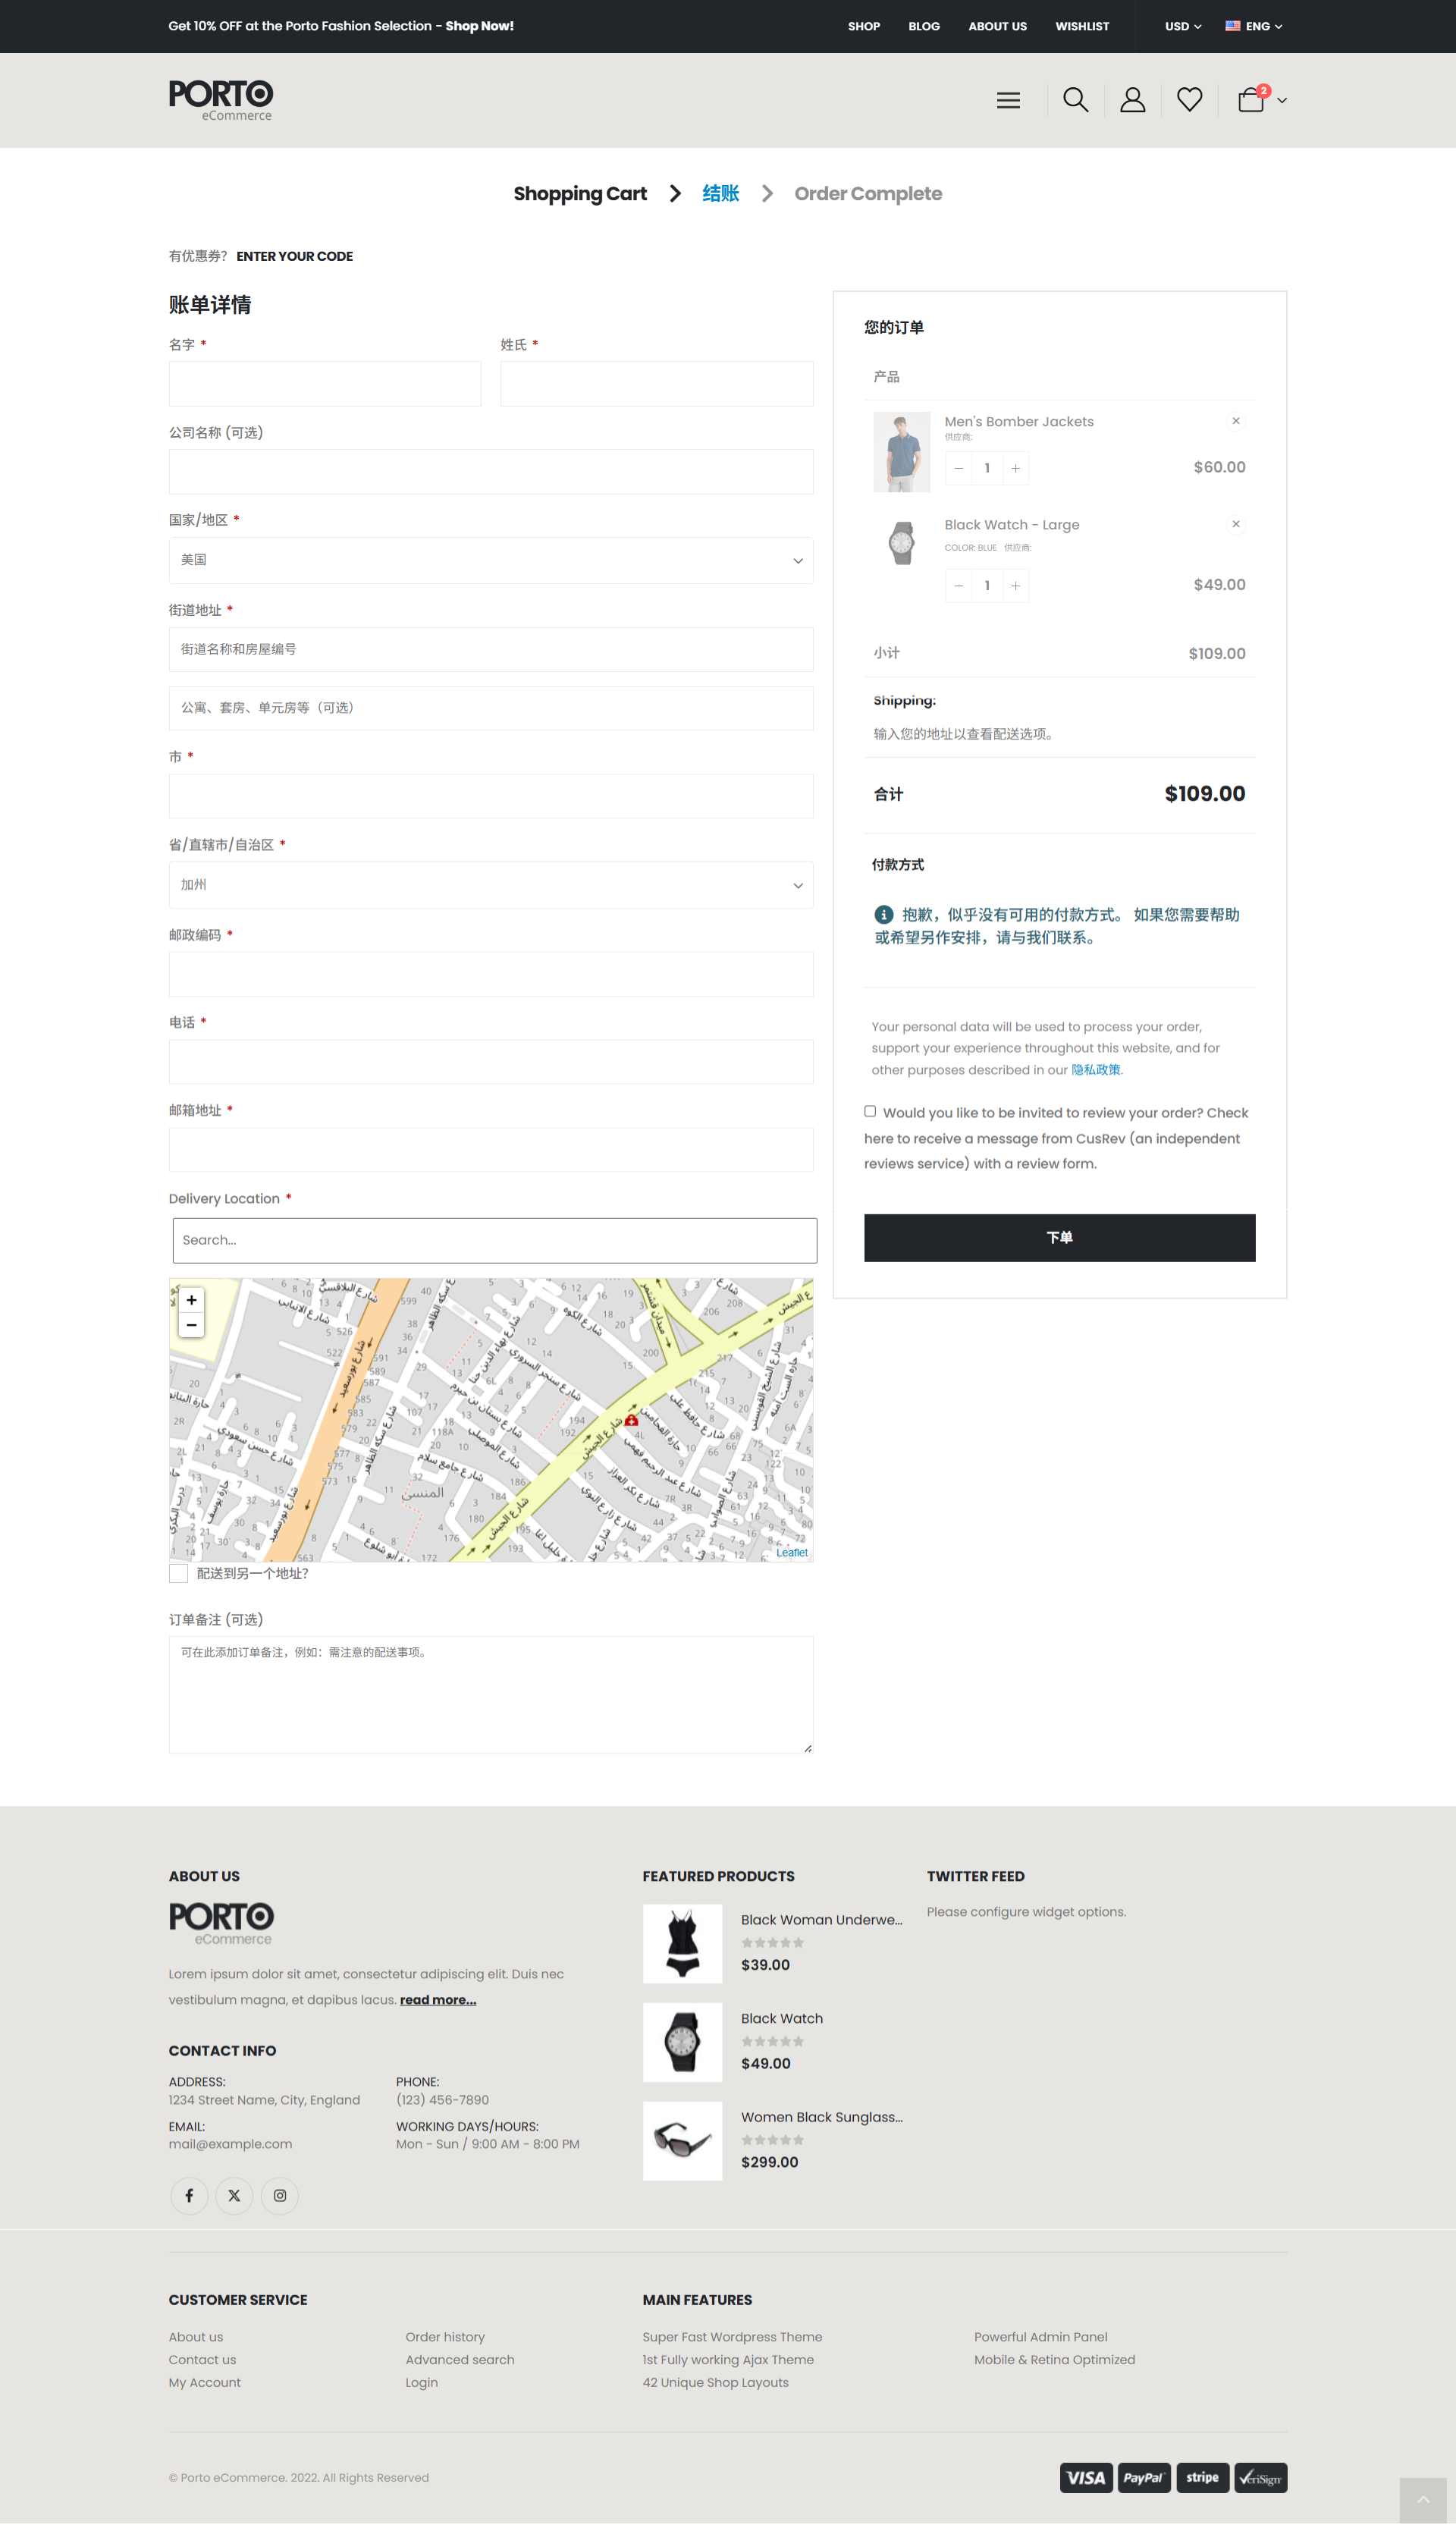Open the BLOG menu item
1456x2528 pixels.
923,27
